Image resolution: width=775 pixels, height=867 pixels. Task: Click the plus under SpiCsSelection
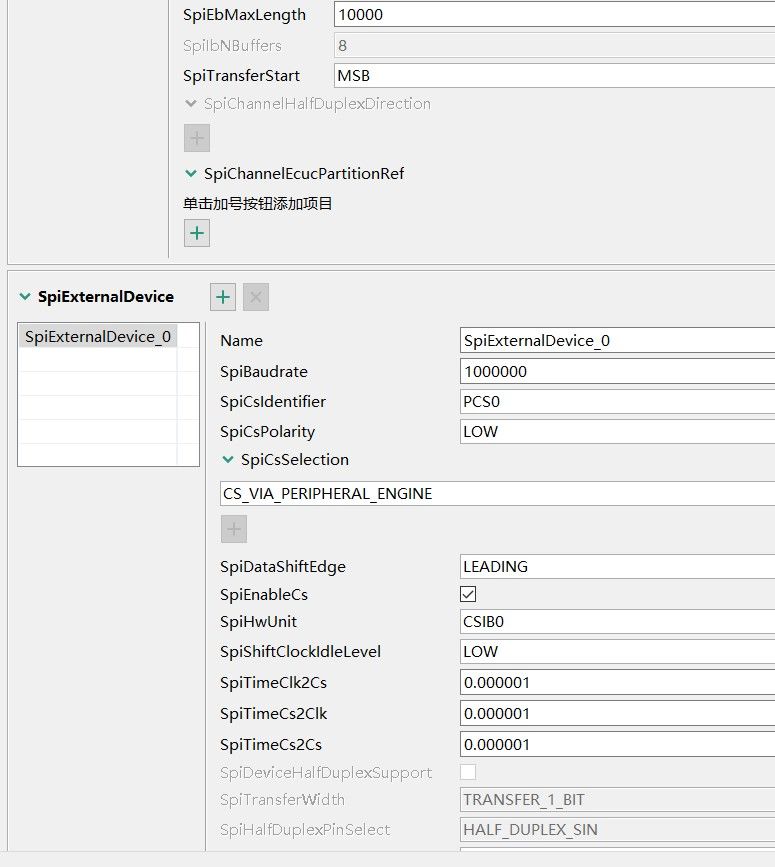click(234, 529)
